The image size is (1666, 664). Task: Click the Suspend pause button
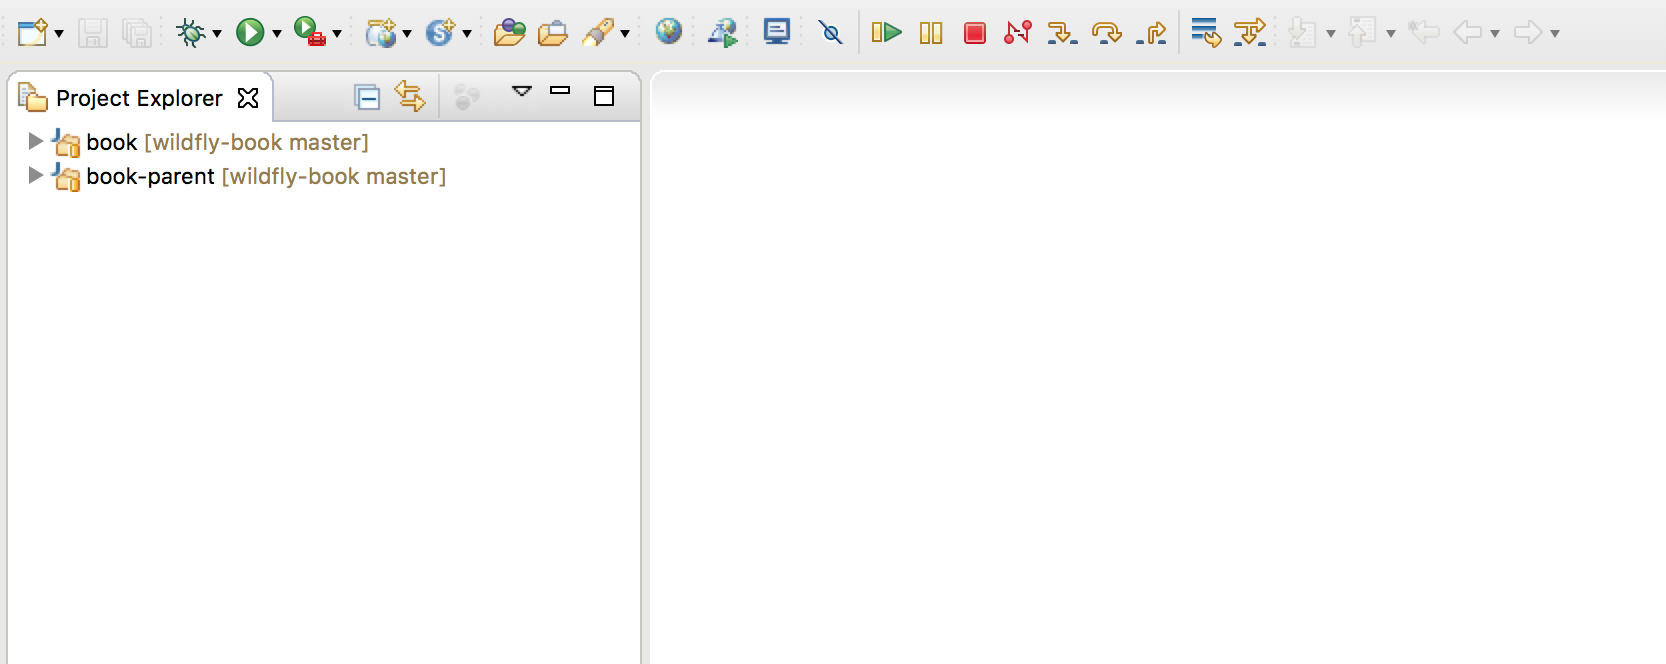pyautogui.click(x=931, y=33)
